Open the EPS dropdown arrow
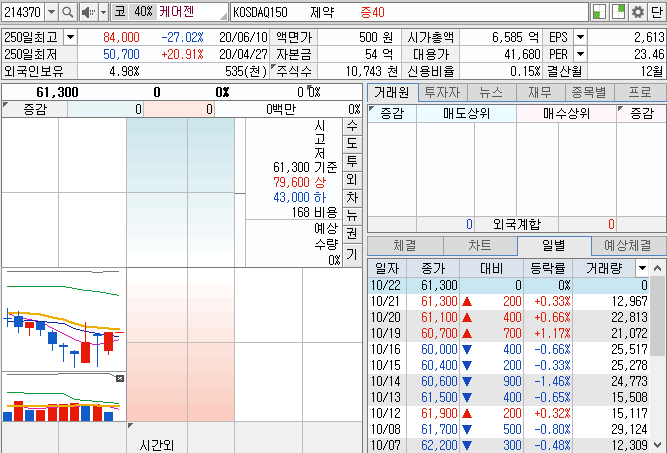 click(580, 37)
